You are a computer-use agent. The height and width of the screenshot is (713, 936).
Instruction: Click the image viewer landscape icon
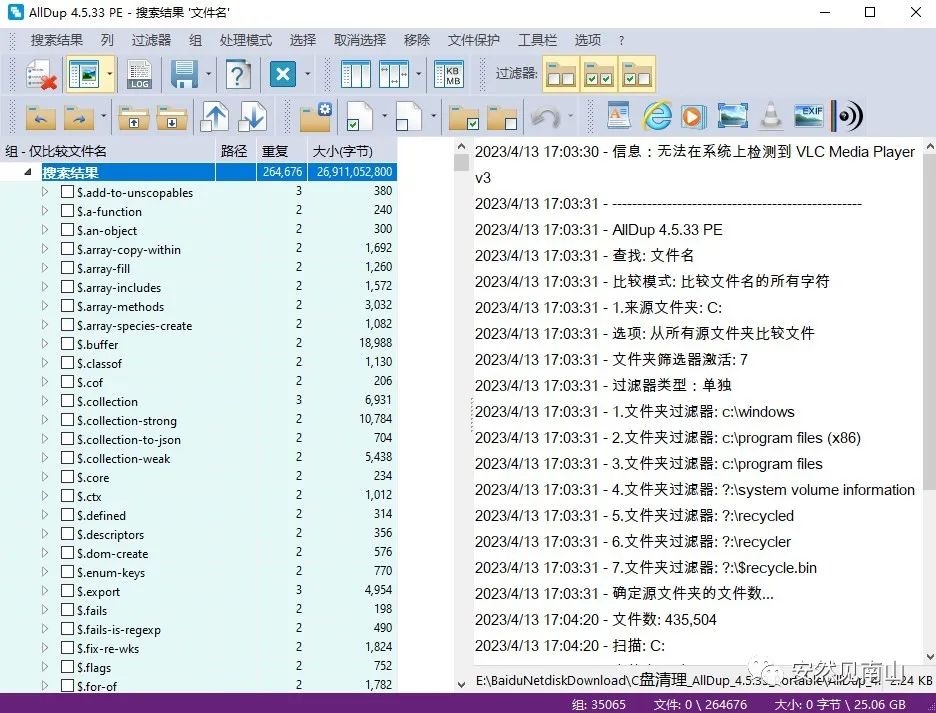click(732, 115)
